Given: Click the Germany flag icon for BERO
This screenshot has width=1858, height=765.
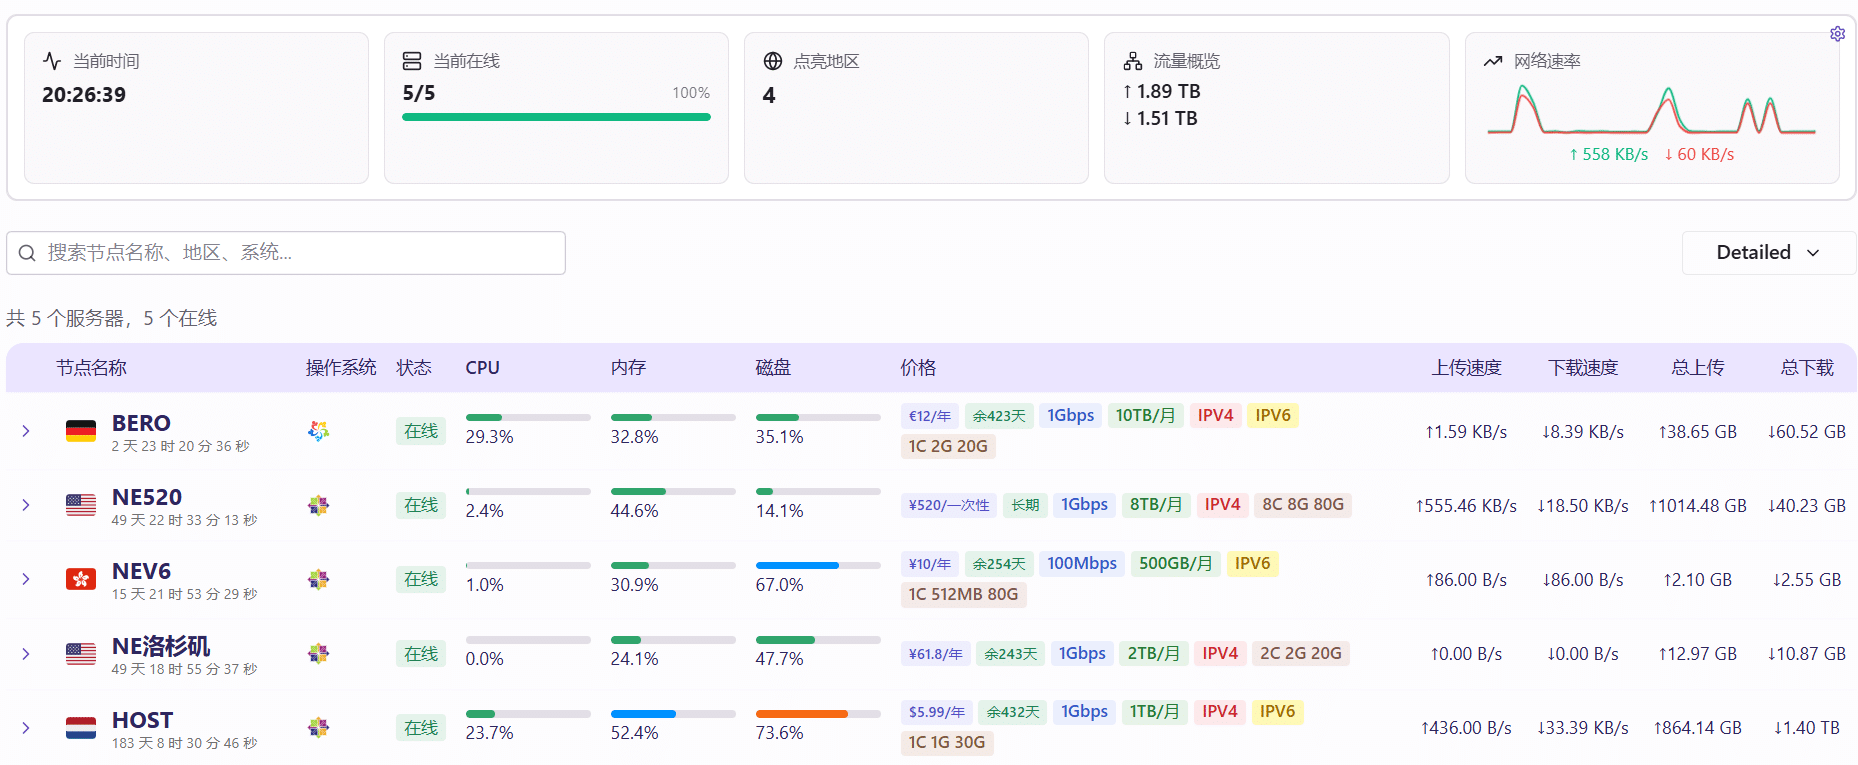Looking at the screenshot, I should (81, 431).
